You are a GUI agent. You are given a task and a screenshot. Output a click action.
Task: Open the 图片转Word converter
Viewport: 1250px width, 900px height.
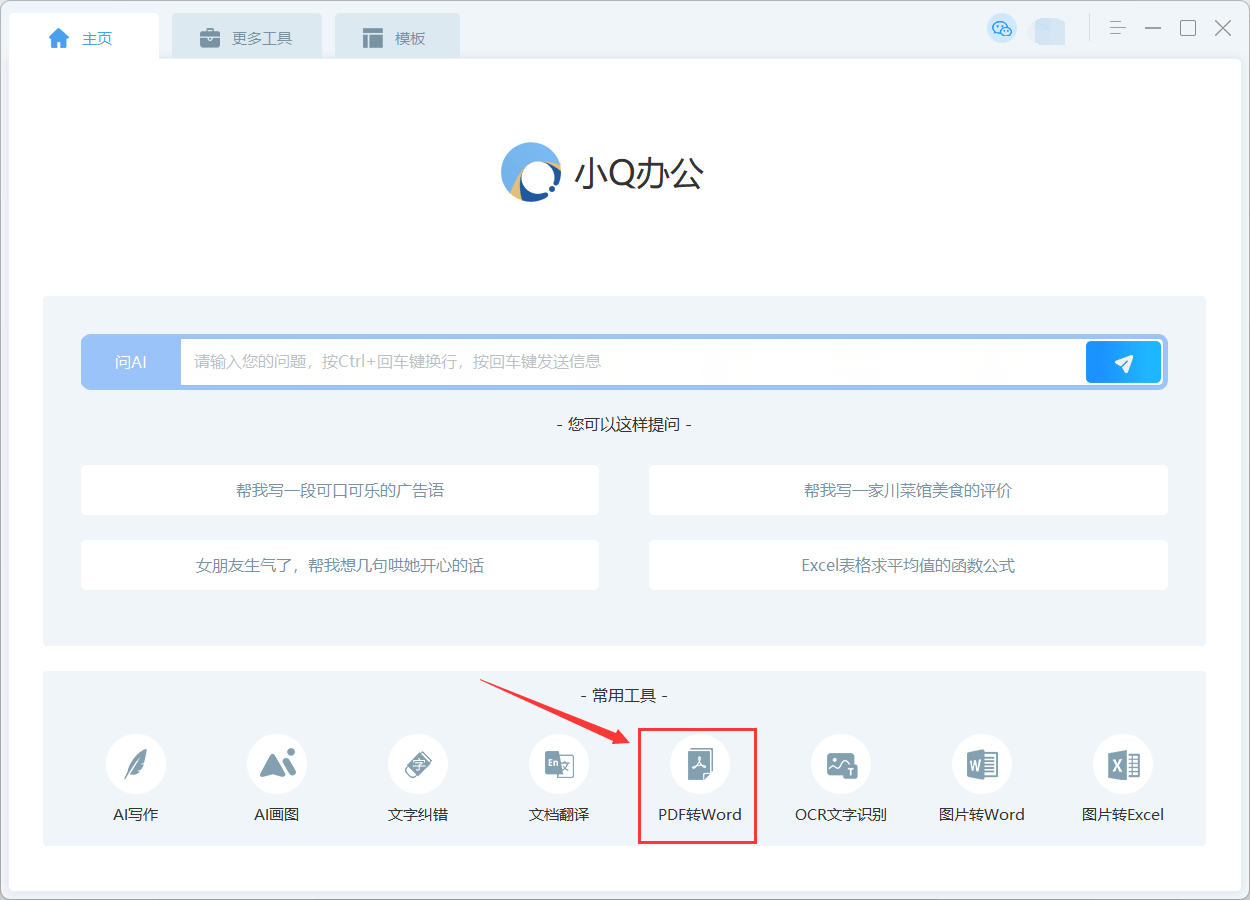[982, 780]
